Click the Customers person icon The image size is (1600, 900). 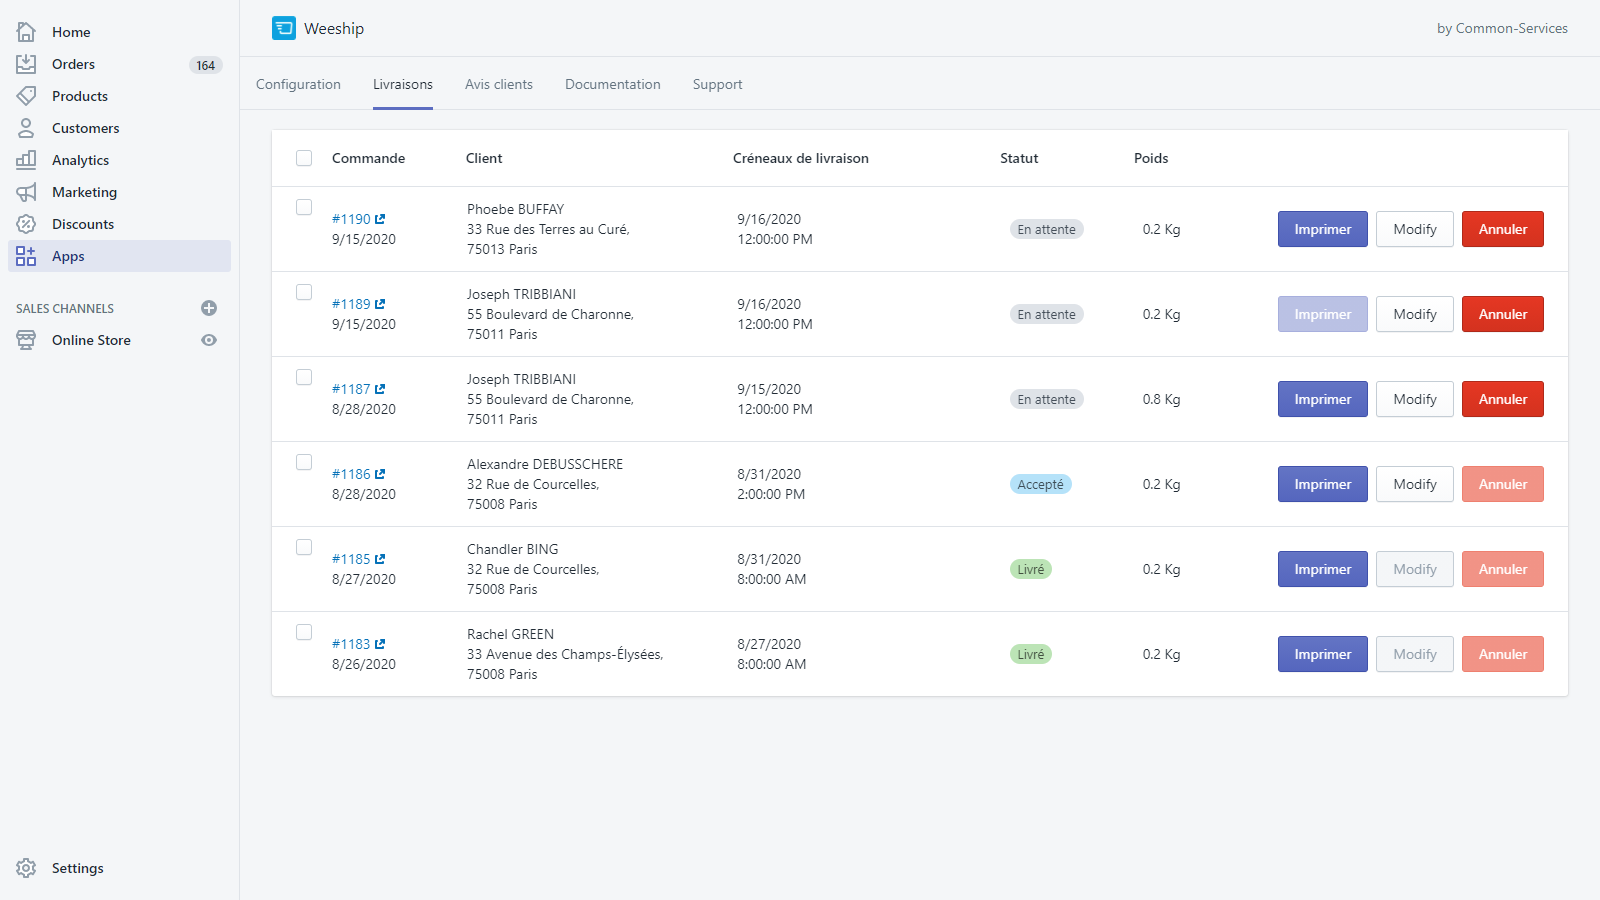[26, 128]
